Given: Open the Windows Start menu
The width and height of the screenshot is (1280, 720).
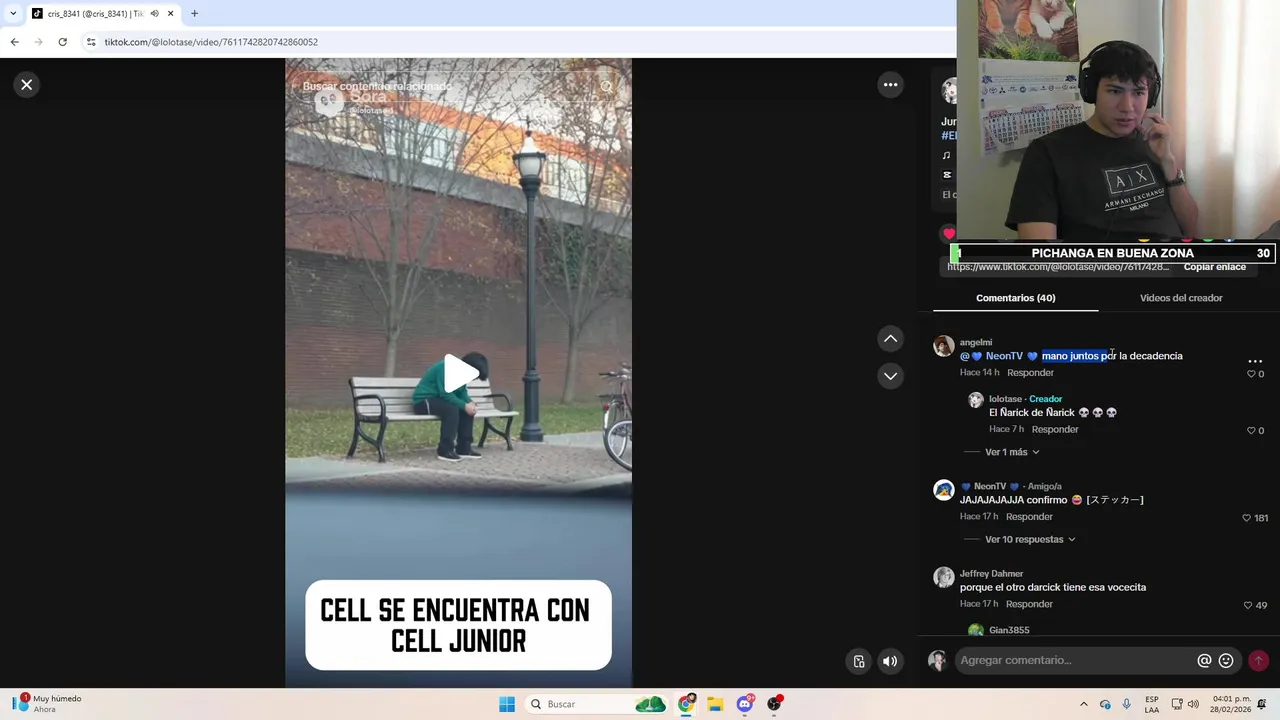Looking at the screenshot, I should (x=507, y=704).
